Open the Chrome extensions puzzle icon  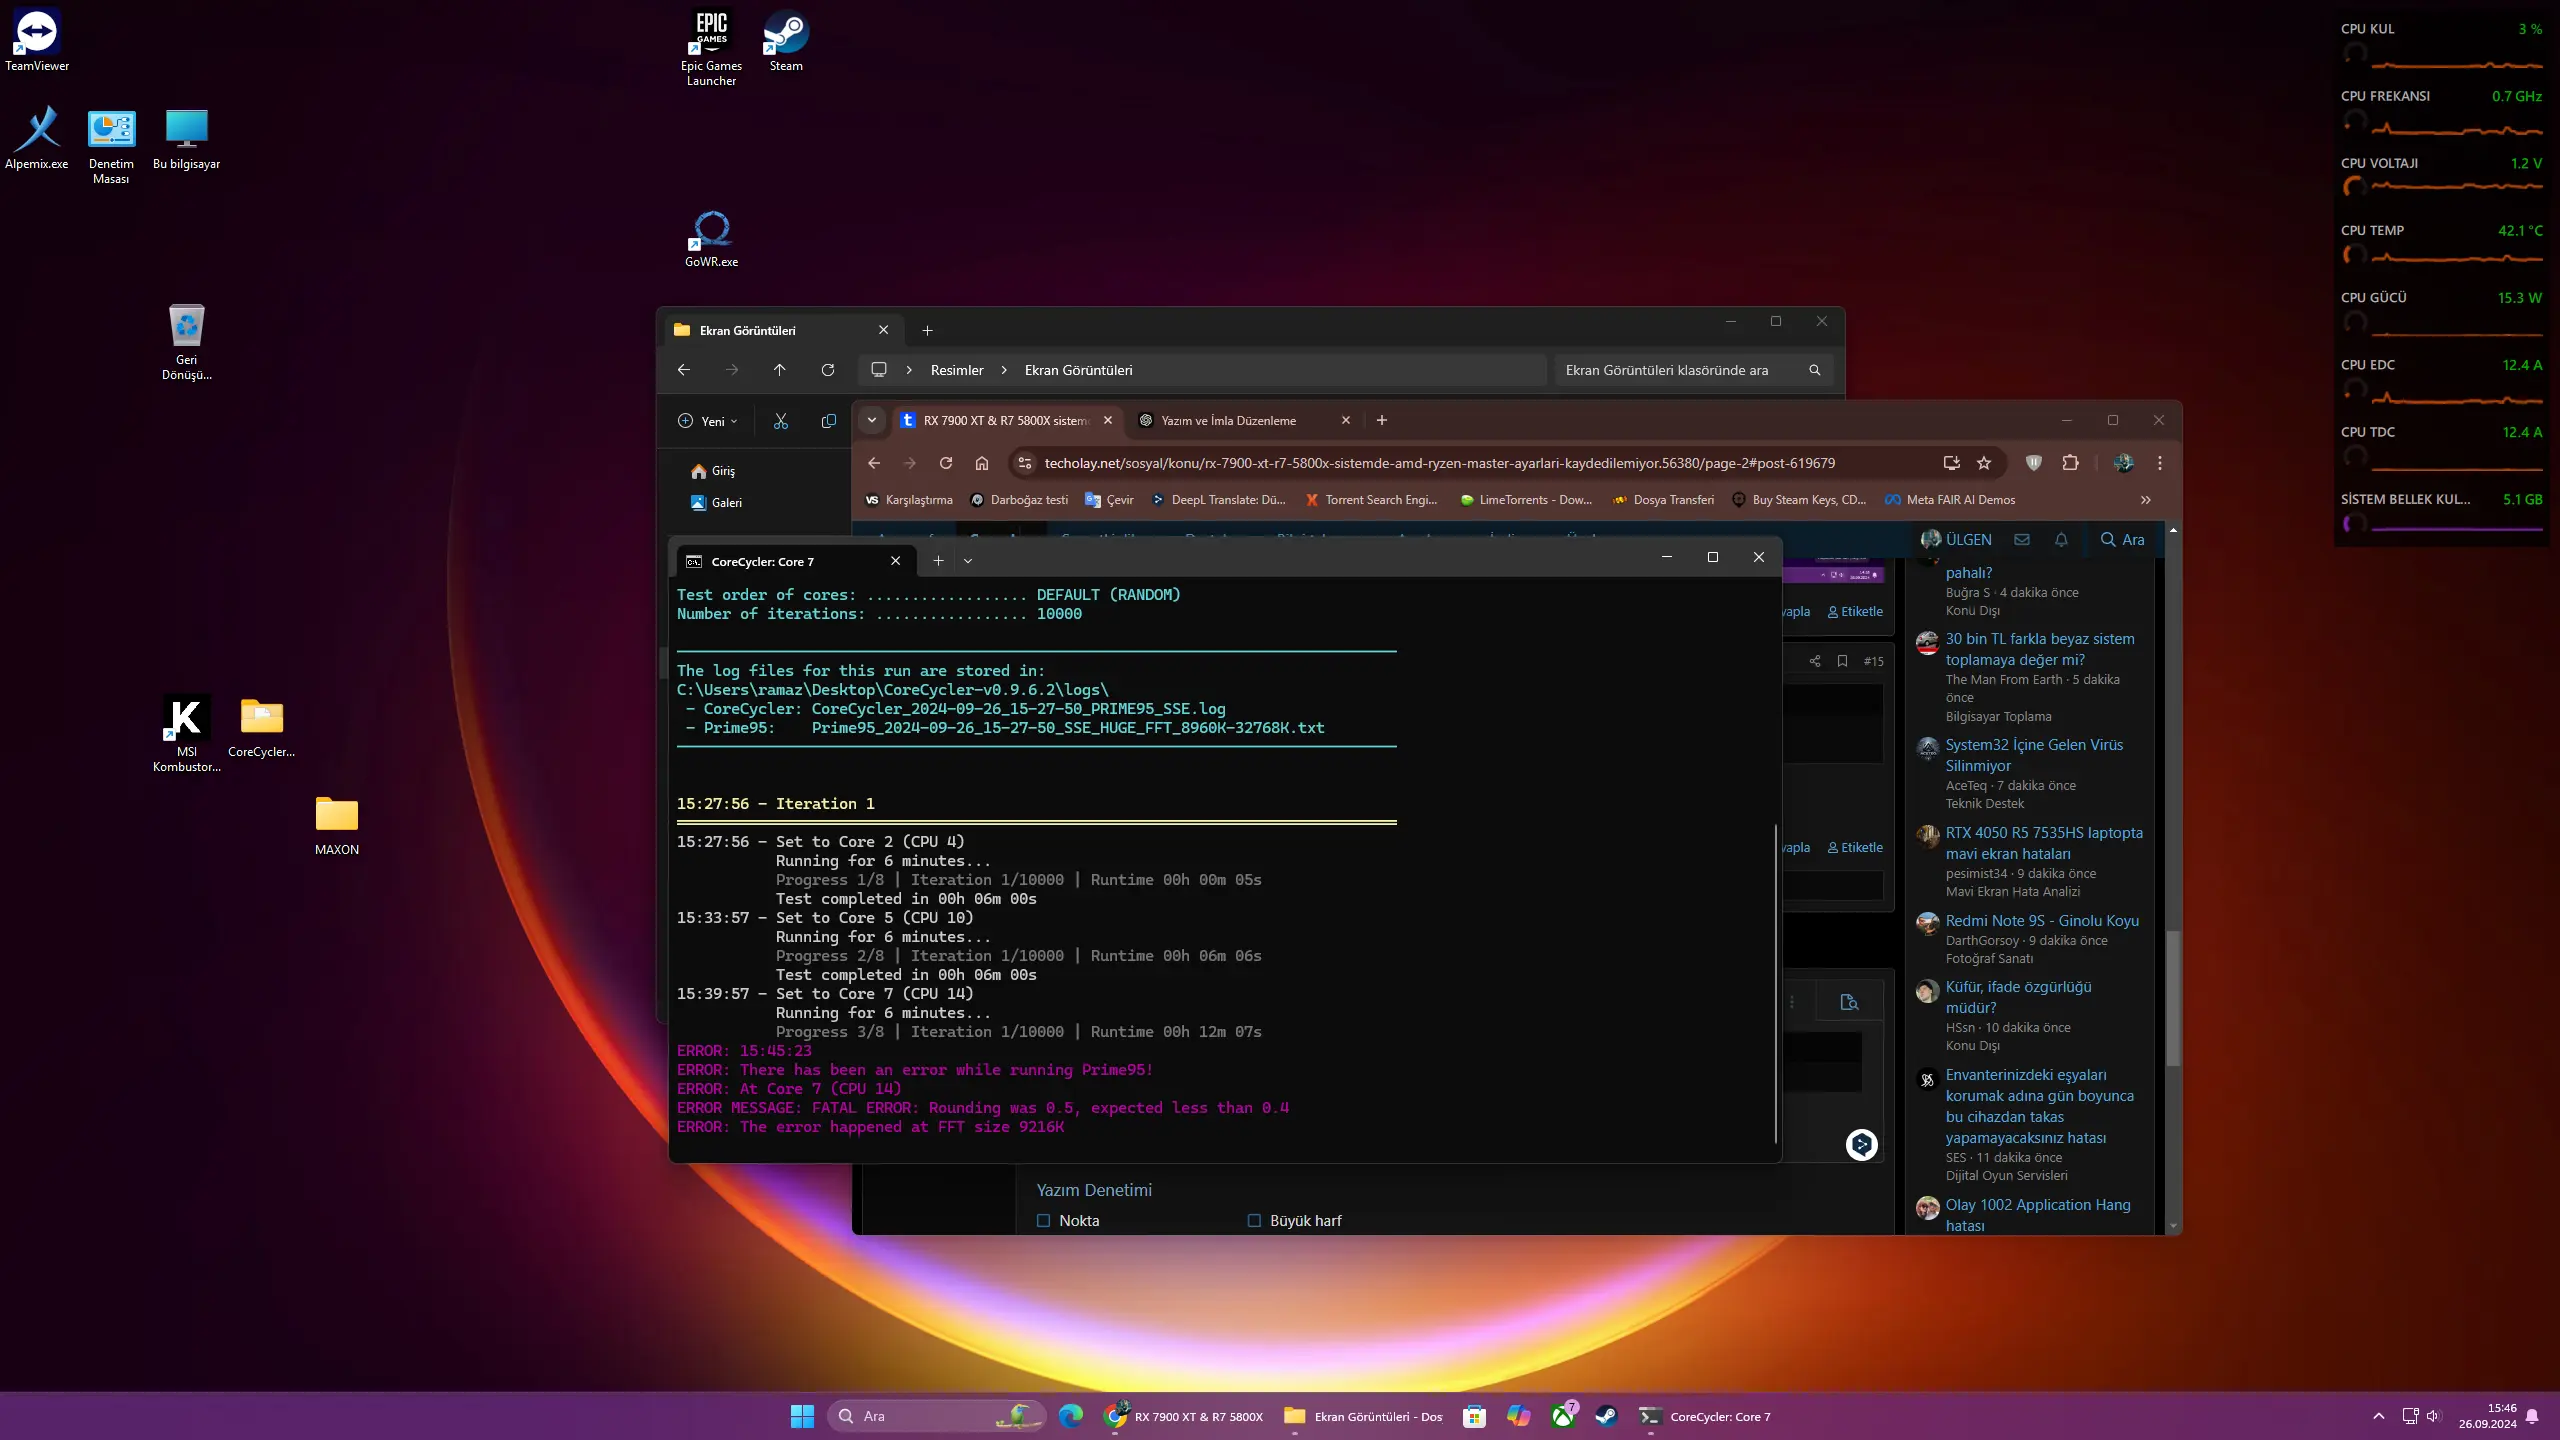(x=2070, y=463)
